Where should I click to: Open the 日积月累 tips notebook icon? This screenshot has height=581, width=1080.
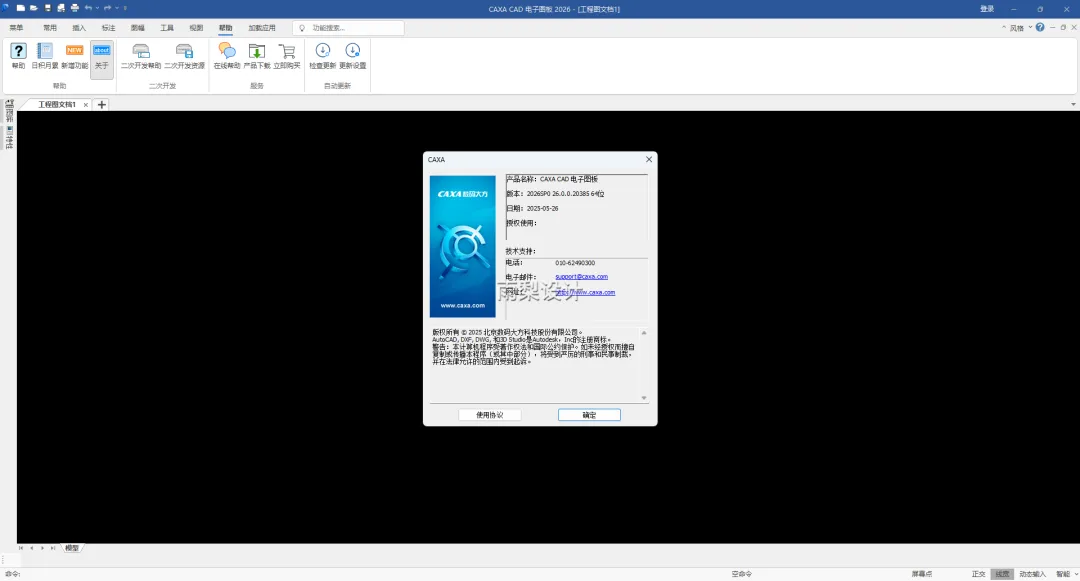point(45,56)
